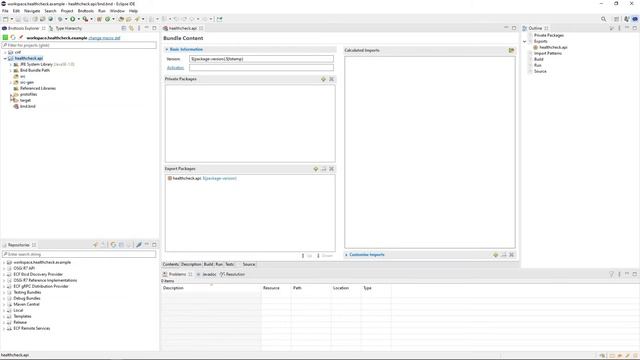Select Private Packages in Outline
The width and height of the screenshot is (640, 360).
[x=549, y=36]
